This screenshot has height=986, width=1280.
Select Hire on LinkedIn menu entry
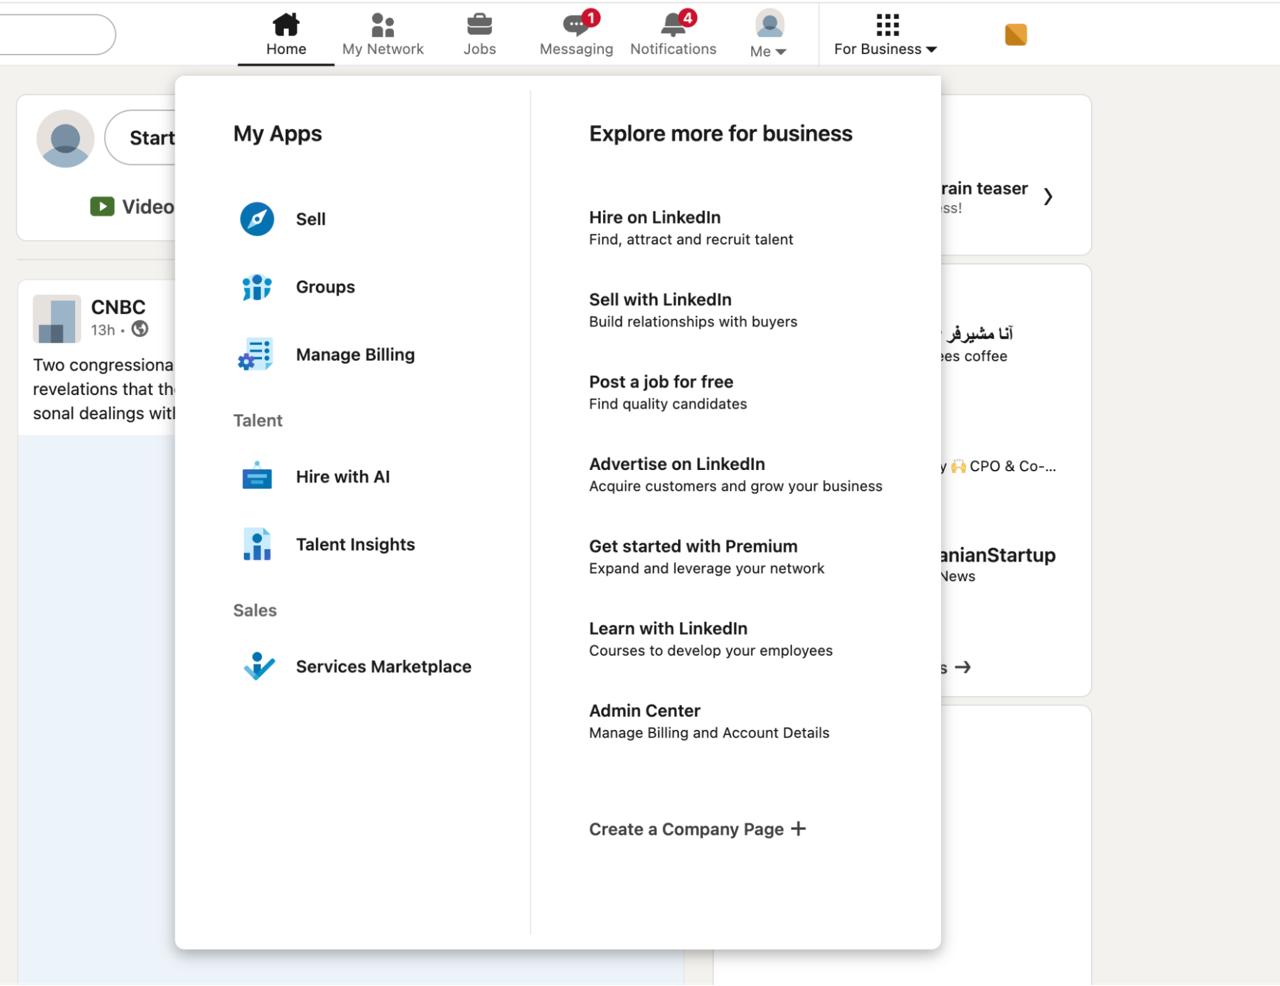pos(655,218)
